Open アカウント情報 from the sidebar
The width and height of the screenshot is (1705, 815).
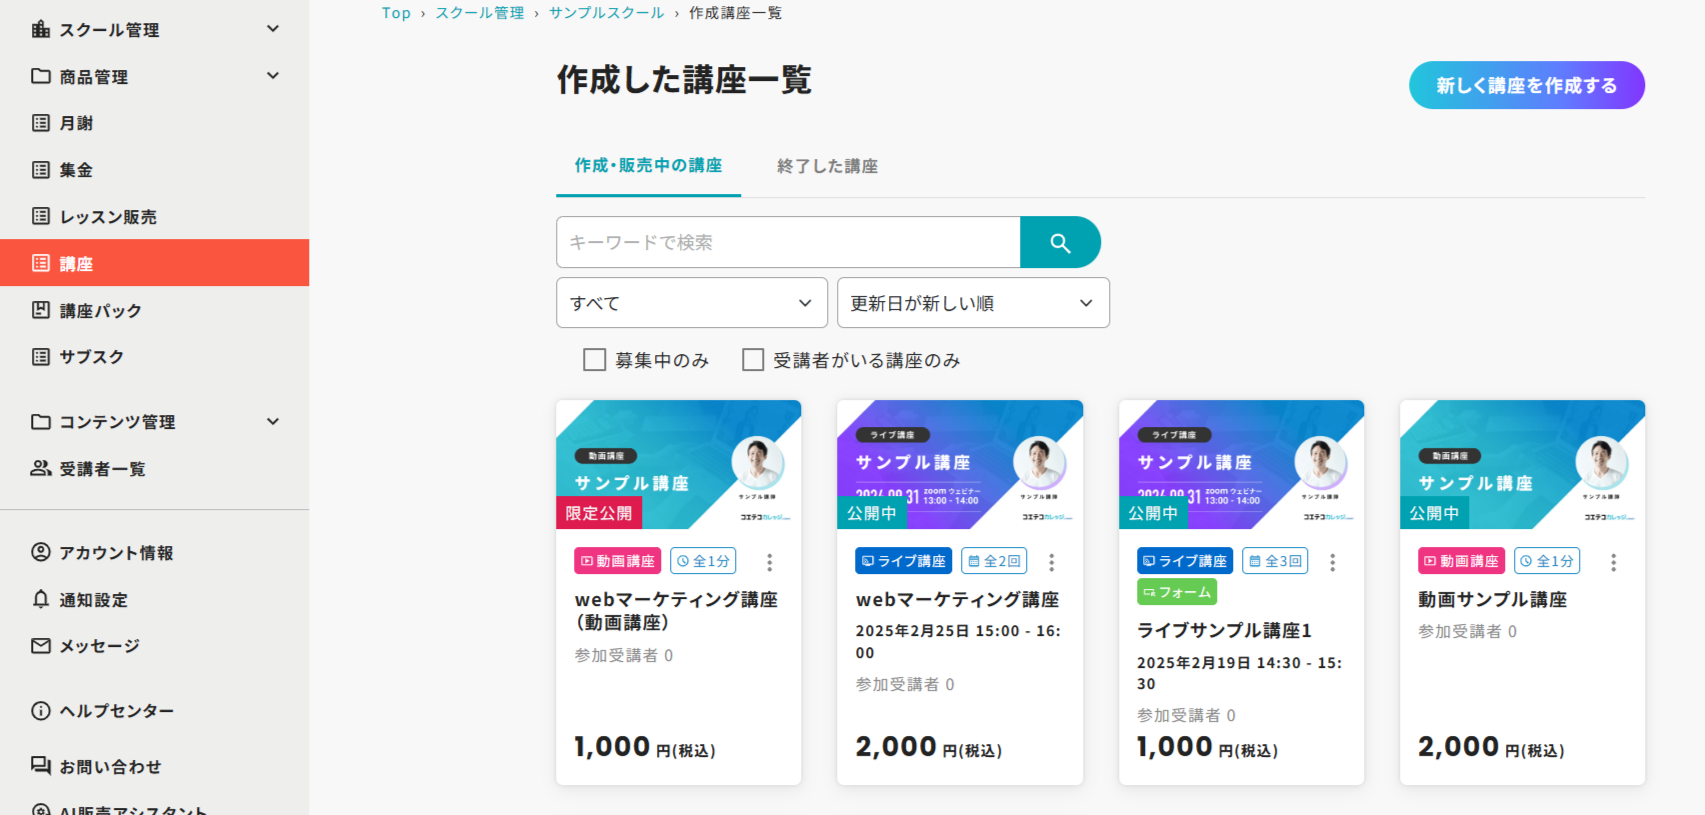[115, 553]
